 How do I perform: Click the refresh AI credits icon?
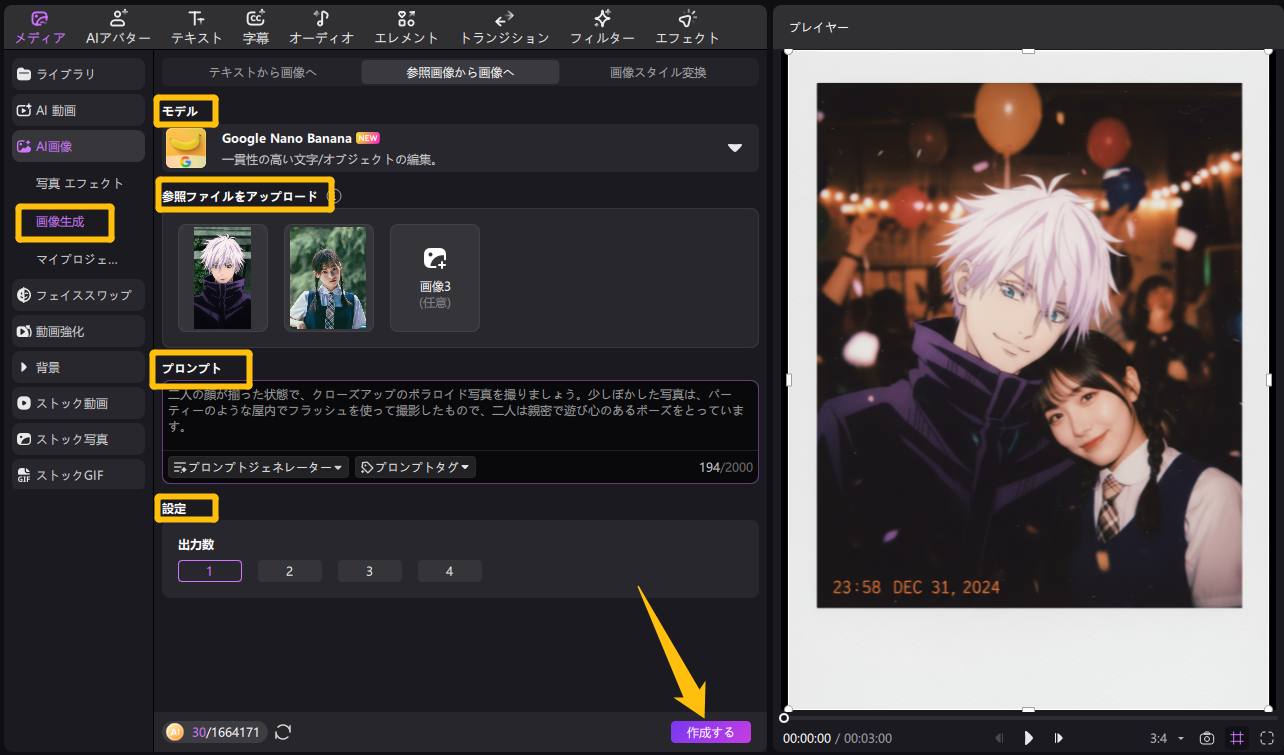(x=283, y=732)
